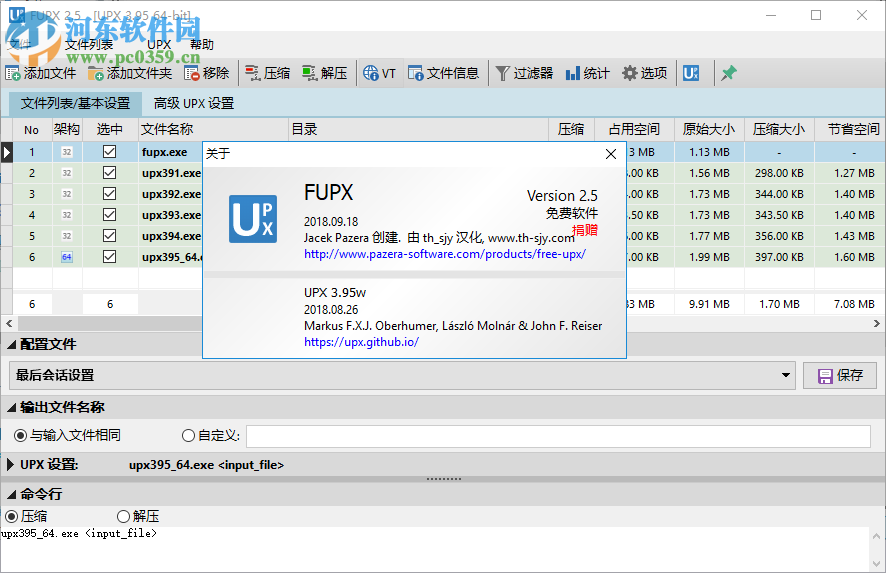
Task: Click the 移除 (remove) toolbar icon
Action: pyautogui.click(x=192, y=73)
